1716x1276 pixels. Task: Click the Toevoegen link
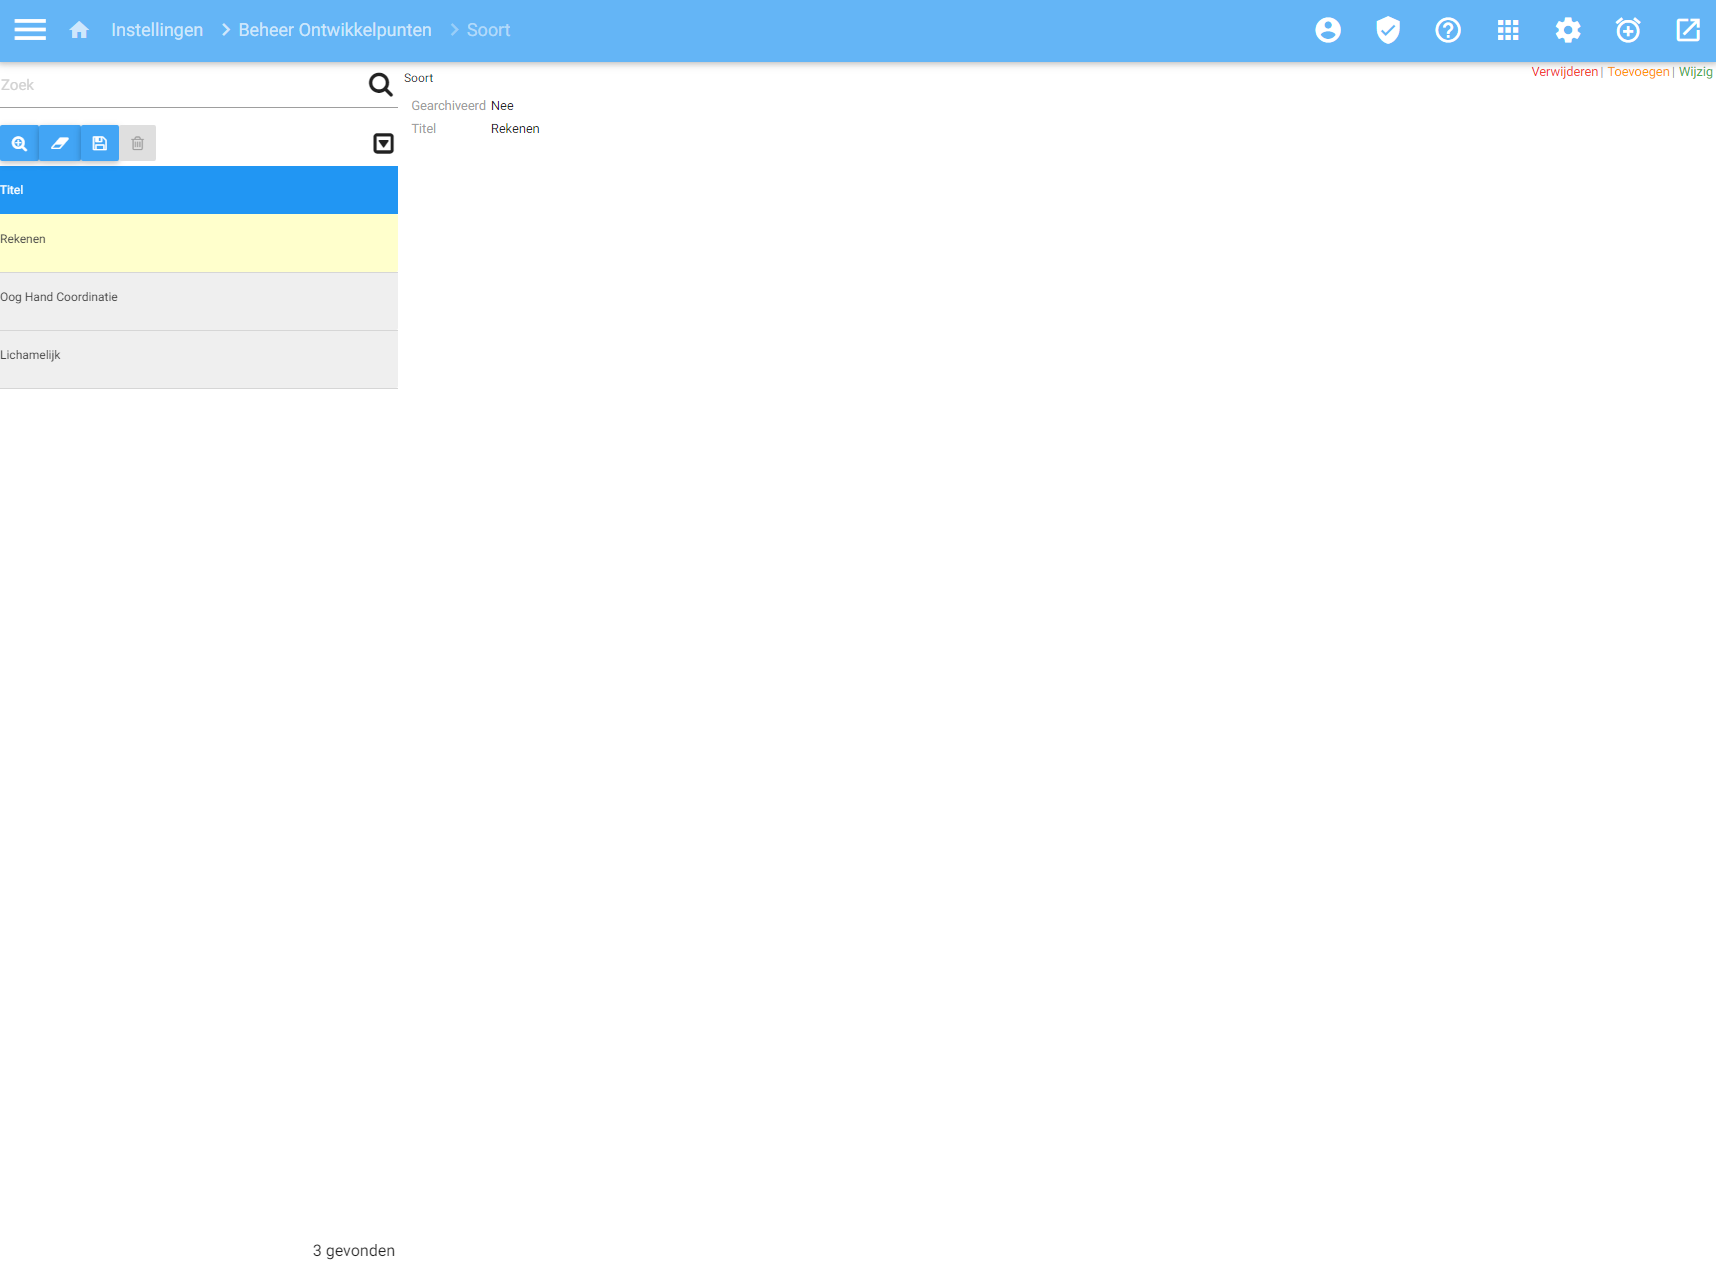point(1638,72)
